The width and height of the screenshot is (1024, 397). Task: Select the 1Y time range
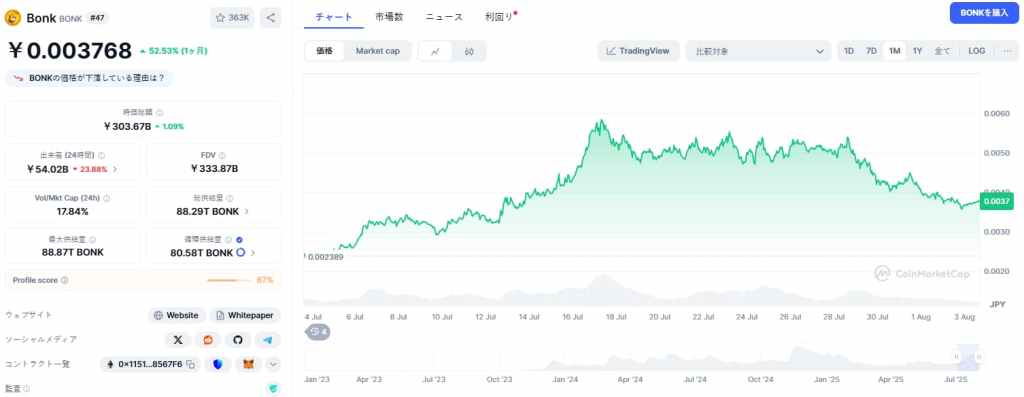tap(917, 51)
